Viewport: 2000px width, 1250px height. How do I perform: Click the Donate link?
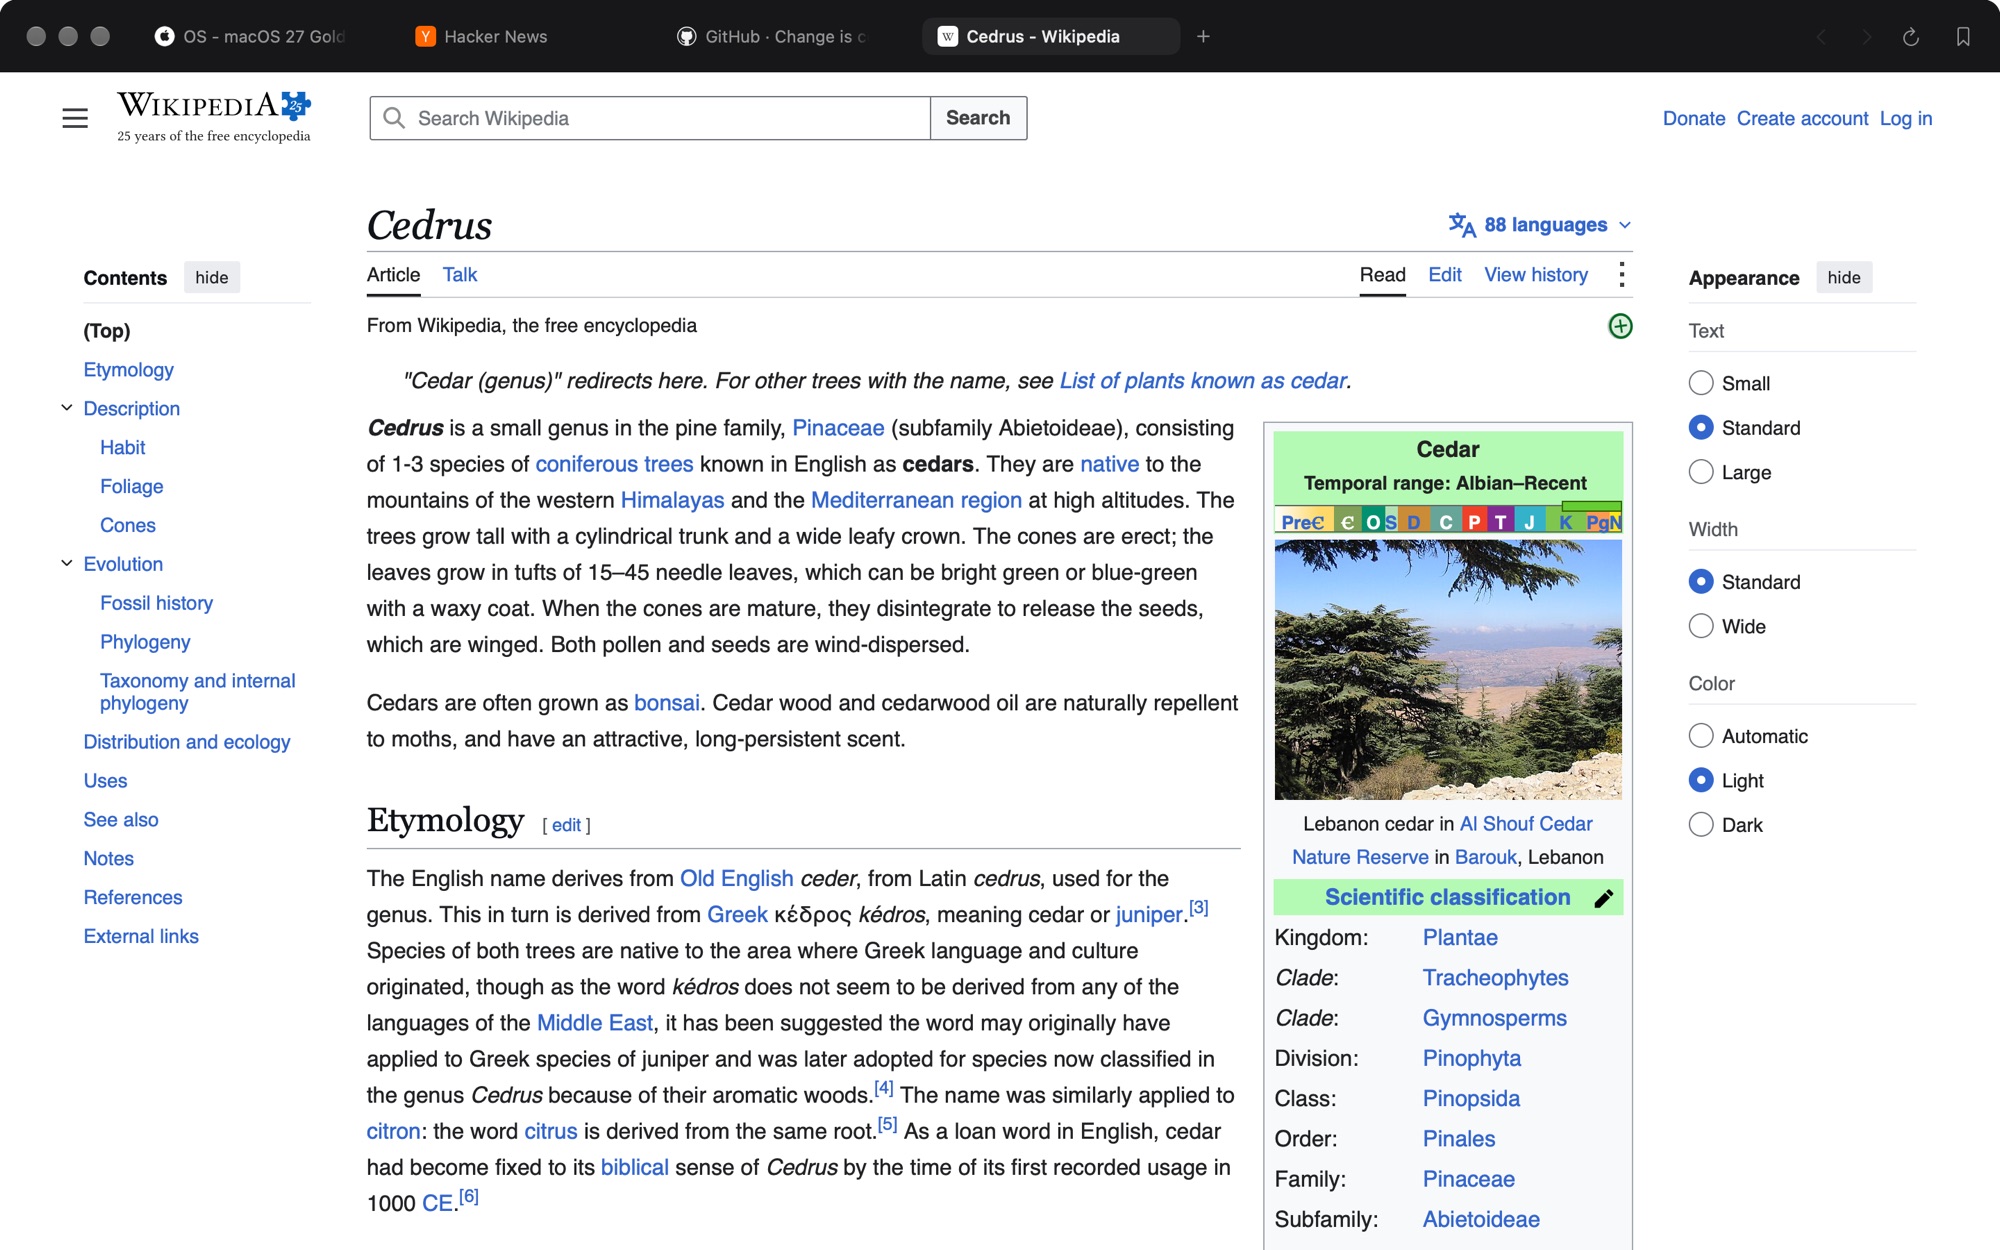(x=1694, y=118)
